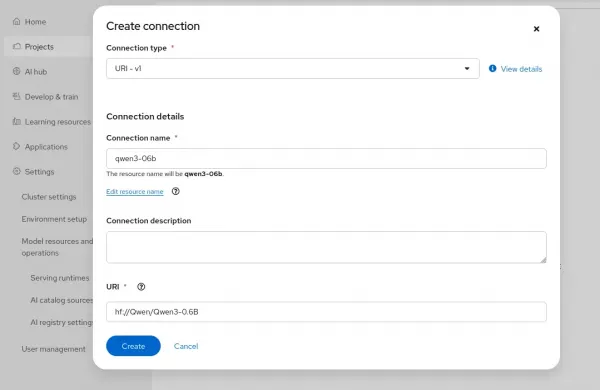
Task: Click the AI hub icon
Action: pos(16,71)
